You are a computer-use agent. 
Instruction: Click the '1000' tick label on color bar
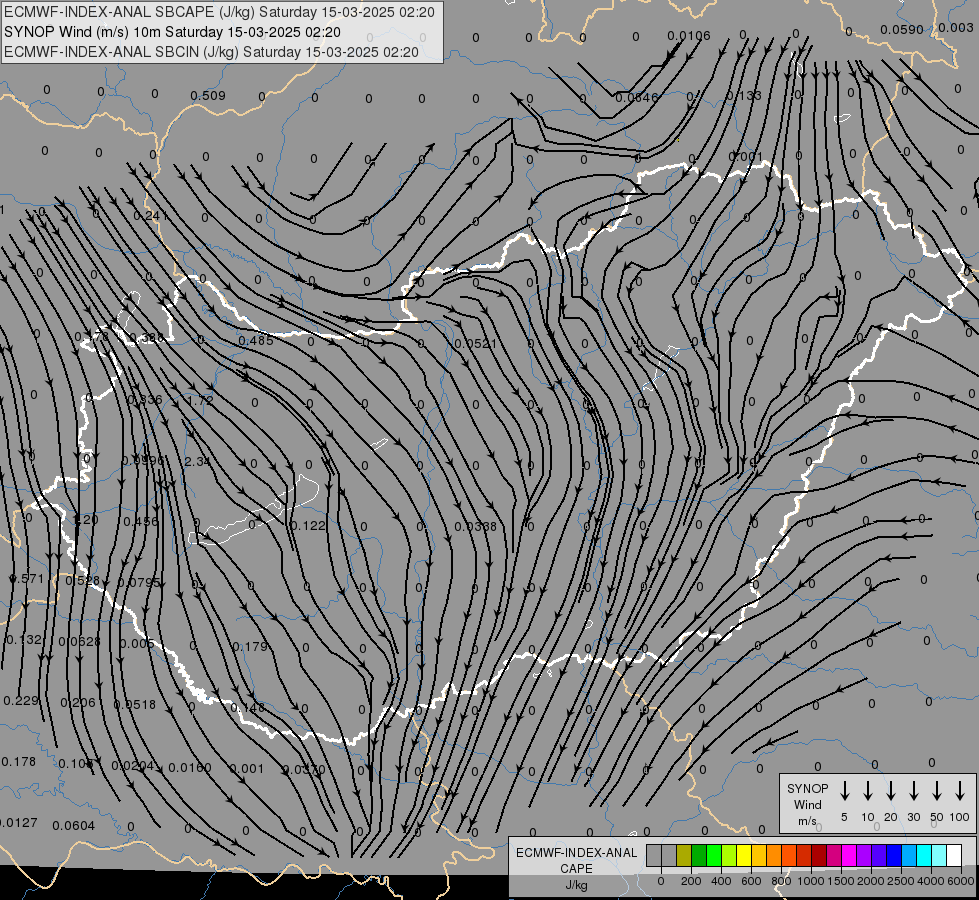point(810,881)
